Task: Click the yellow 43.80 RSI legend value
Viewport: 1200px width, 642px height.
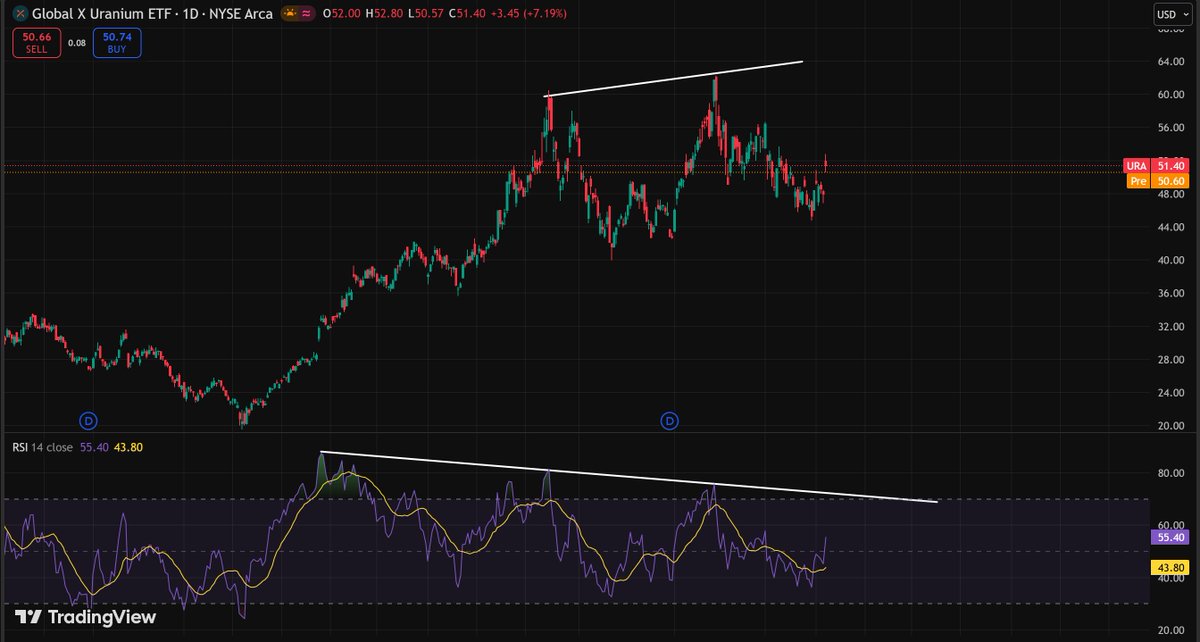Action: [x=129, y=448]
